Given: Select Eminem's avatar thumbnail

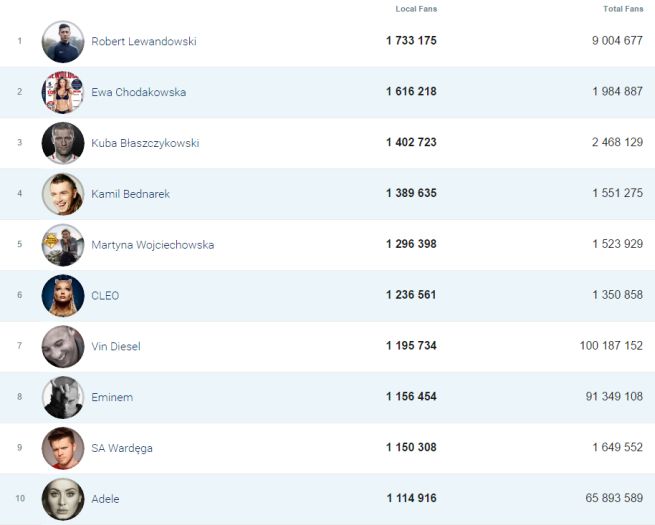Looking at the screenshot, I should pos(63,397).
